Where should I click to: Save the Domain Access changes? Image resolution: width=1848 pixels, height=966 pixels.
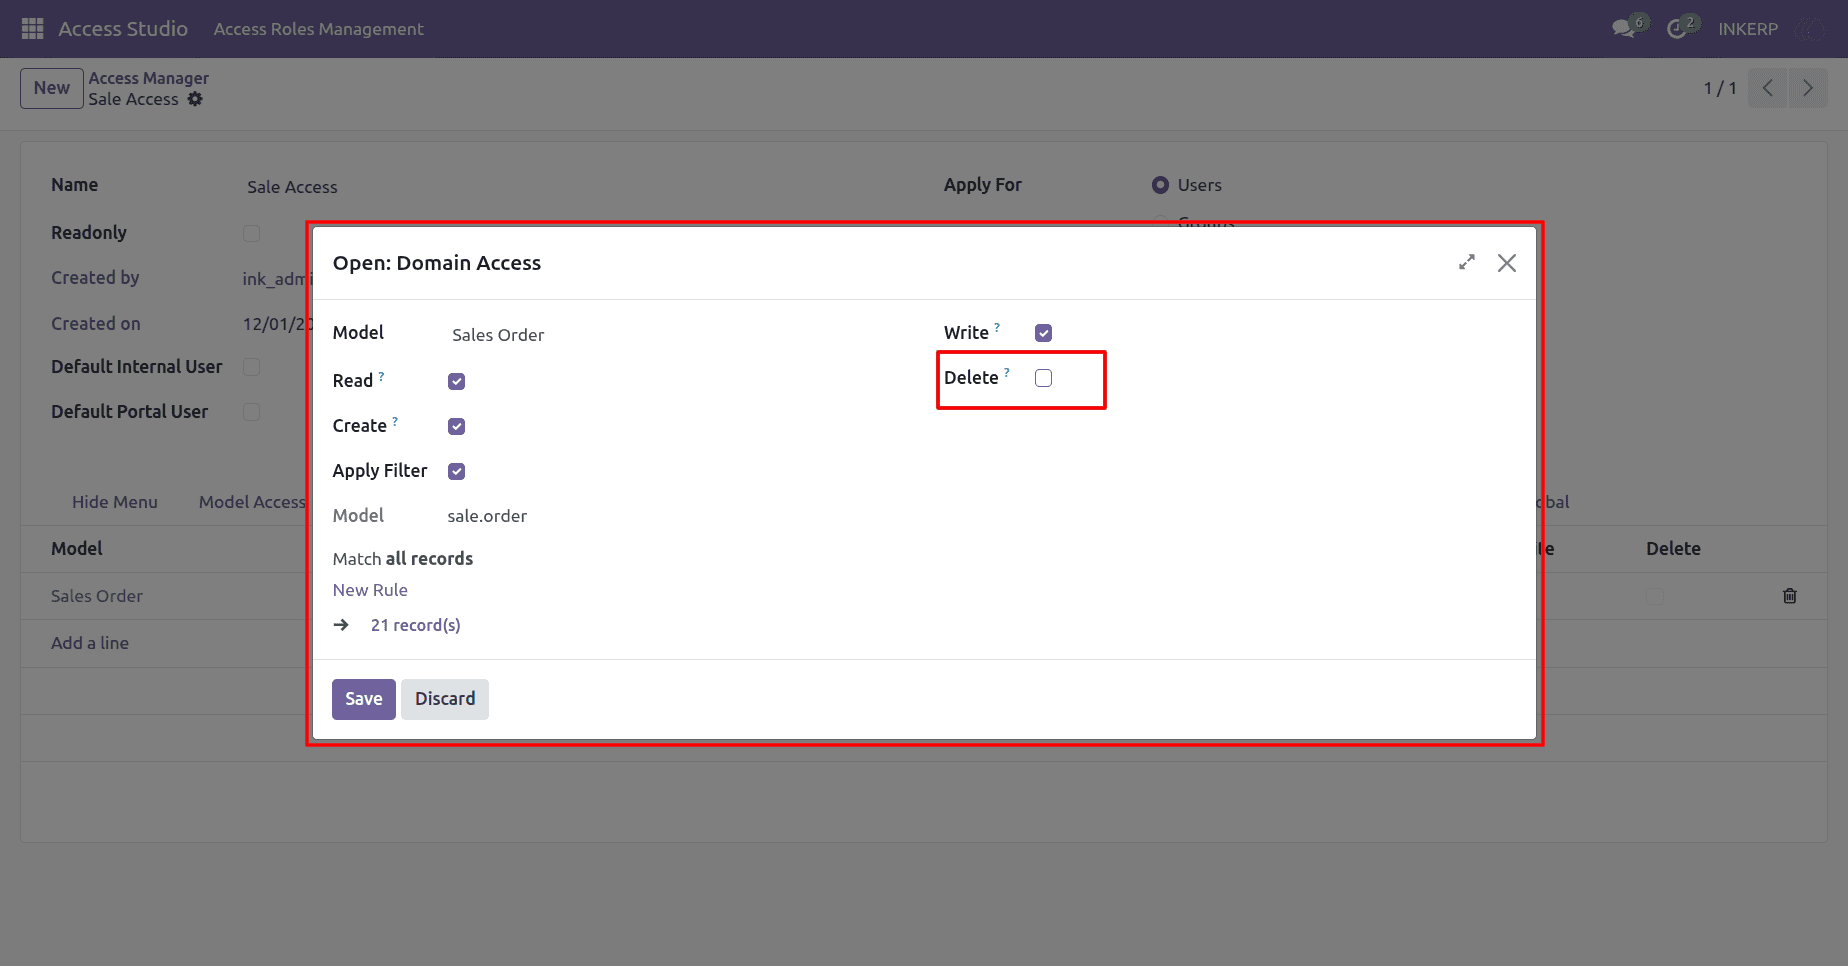tap(364, 699)
